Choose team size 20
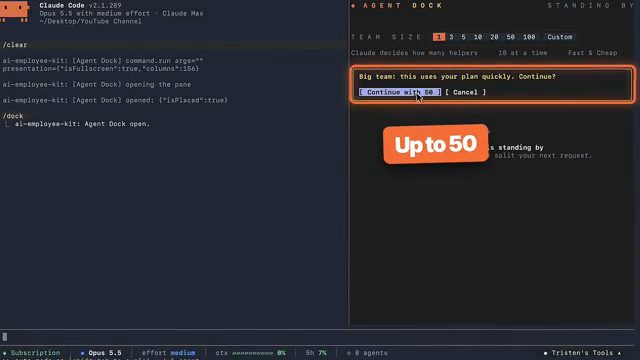Image resolution: width=640 pixels, height=360 pixels. [x=494, y=37]
